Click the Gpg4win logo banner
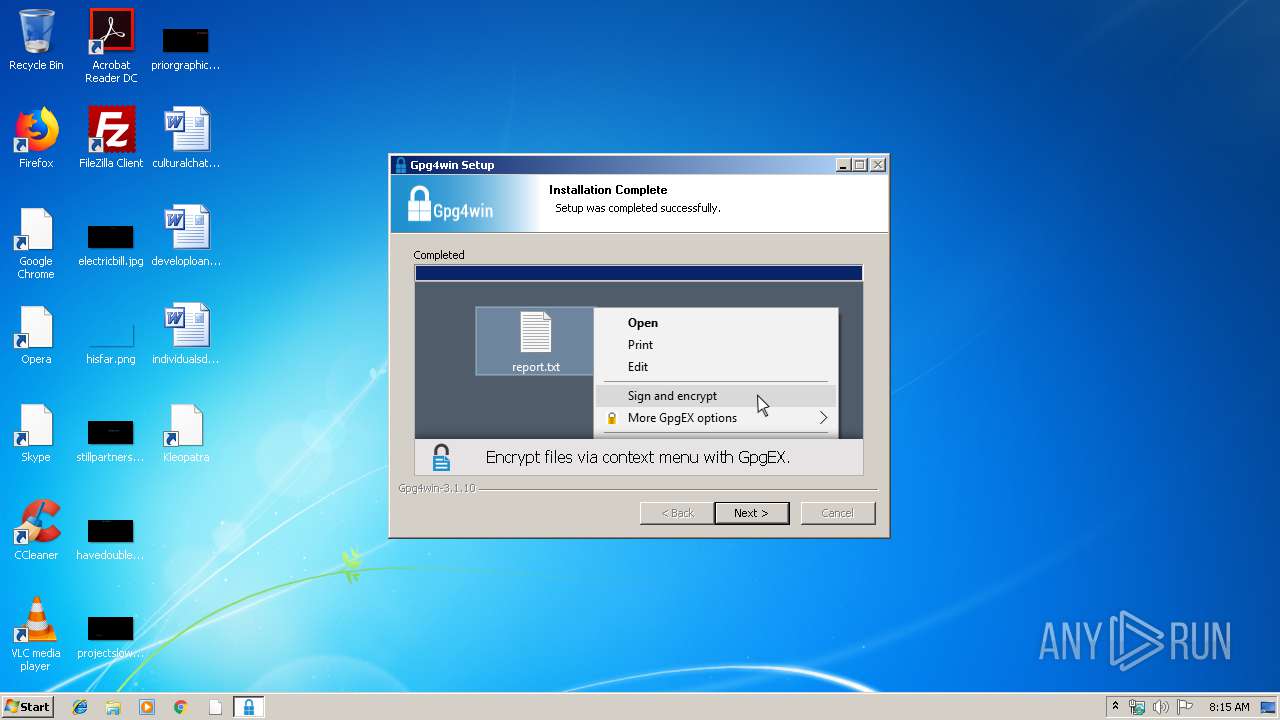Screen dimensions: 1280x720 click(464, 204)
